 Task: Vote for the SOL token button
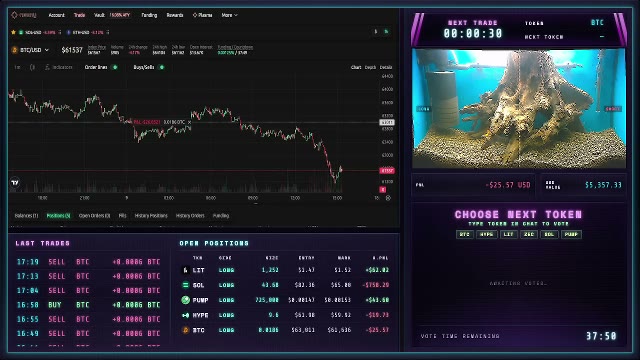pyautogui.click(x=549, y=234)
